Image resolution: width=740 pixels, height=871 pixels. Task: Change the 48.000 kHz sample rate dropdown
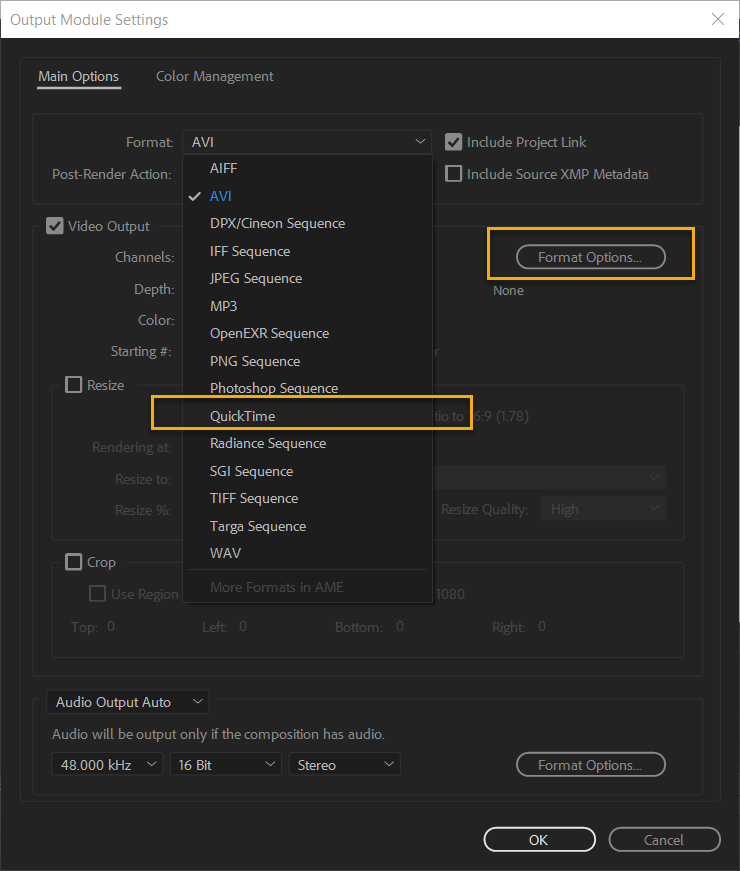coord(107,765)
